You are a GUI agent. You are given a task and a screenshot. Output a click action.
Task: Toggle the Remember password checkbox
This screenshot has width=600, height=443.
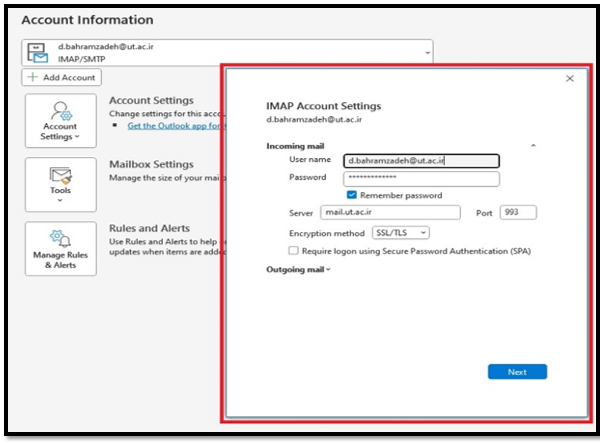[352, 195]
